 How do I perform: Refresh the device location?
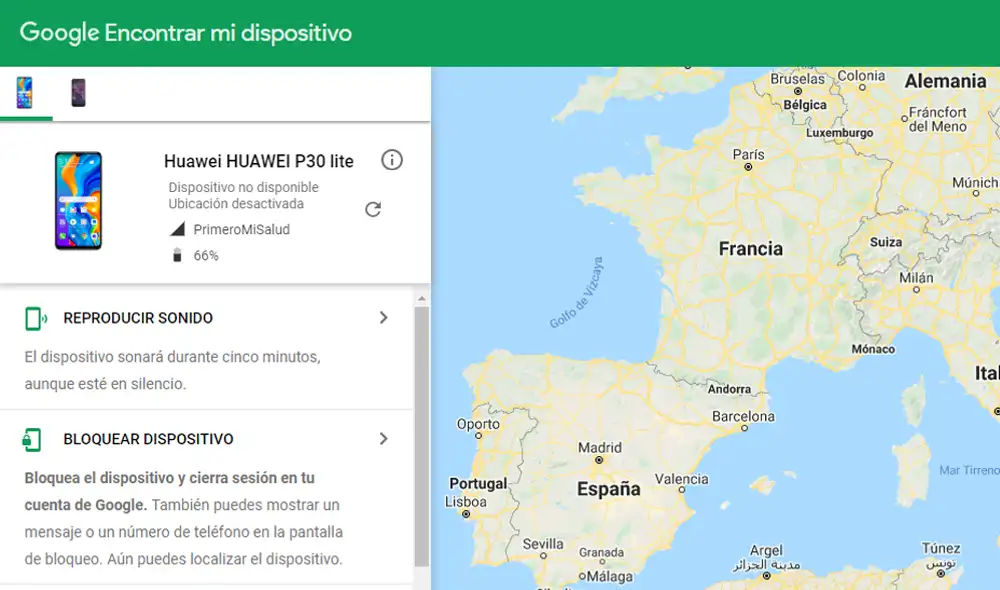(x=373, y=210)
